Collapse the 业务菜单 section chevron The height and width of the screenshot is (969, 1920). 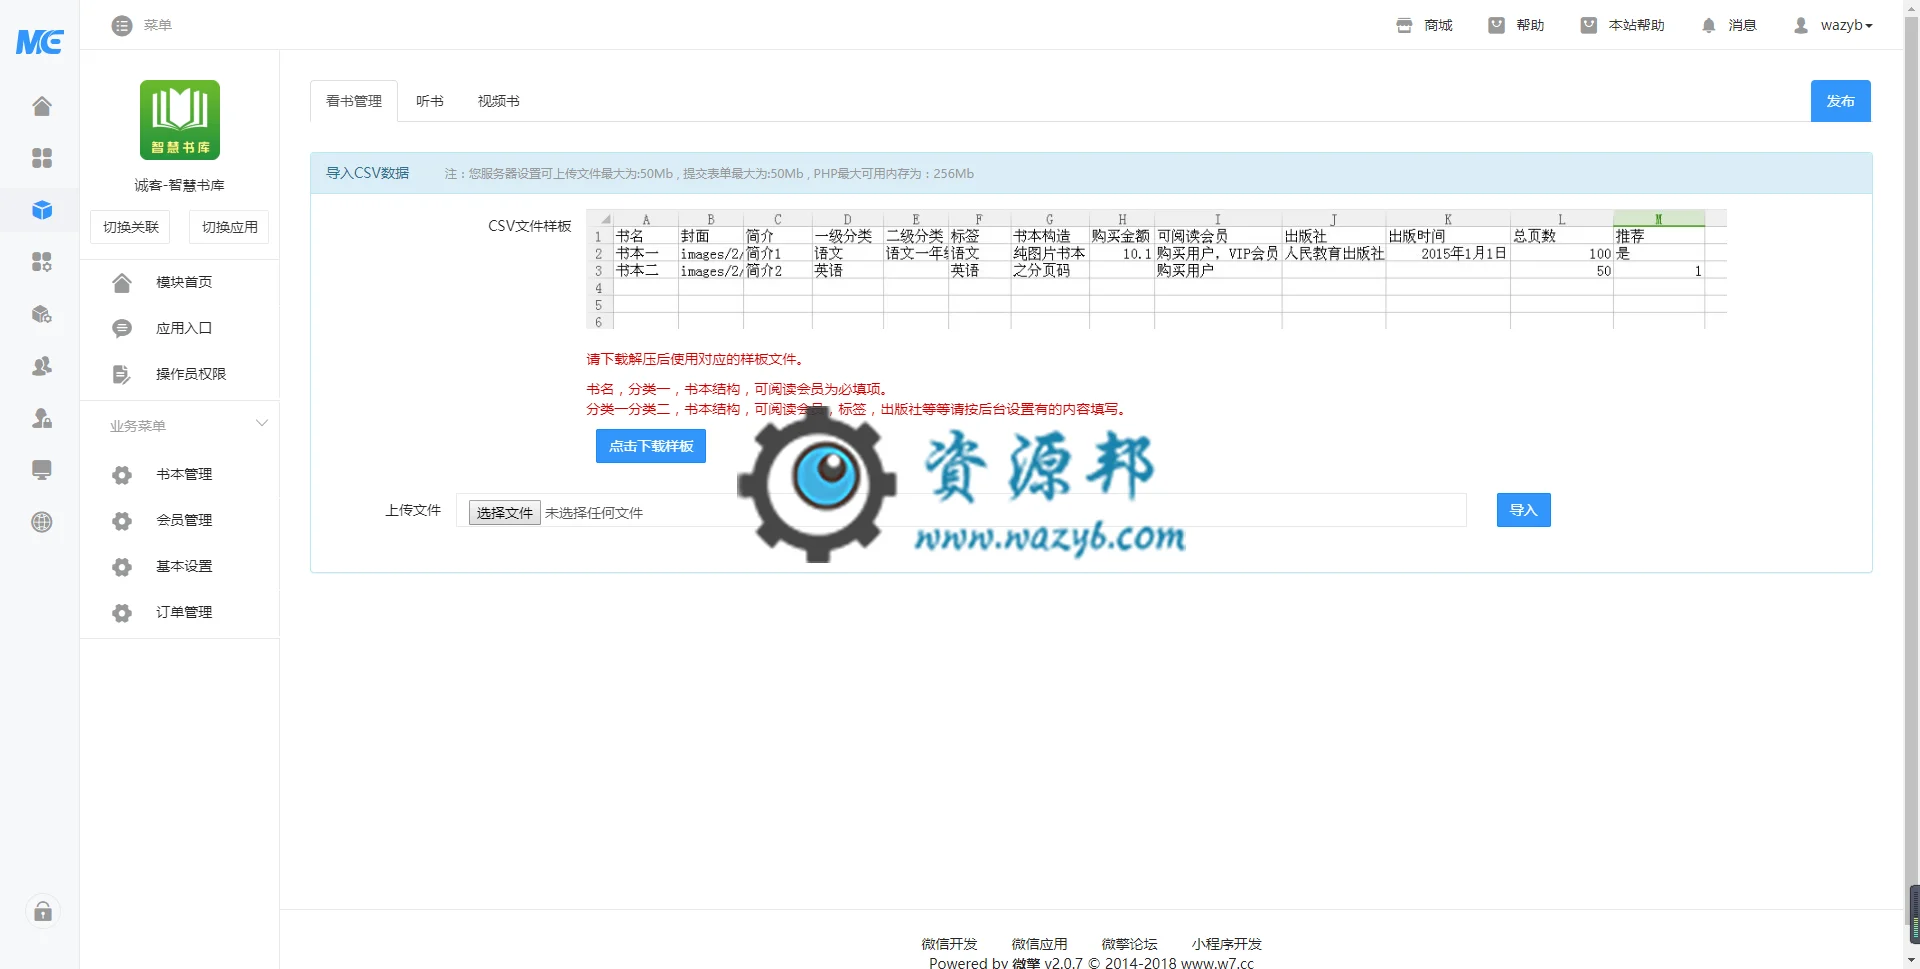pyautogui.click(x=262, y=423)
